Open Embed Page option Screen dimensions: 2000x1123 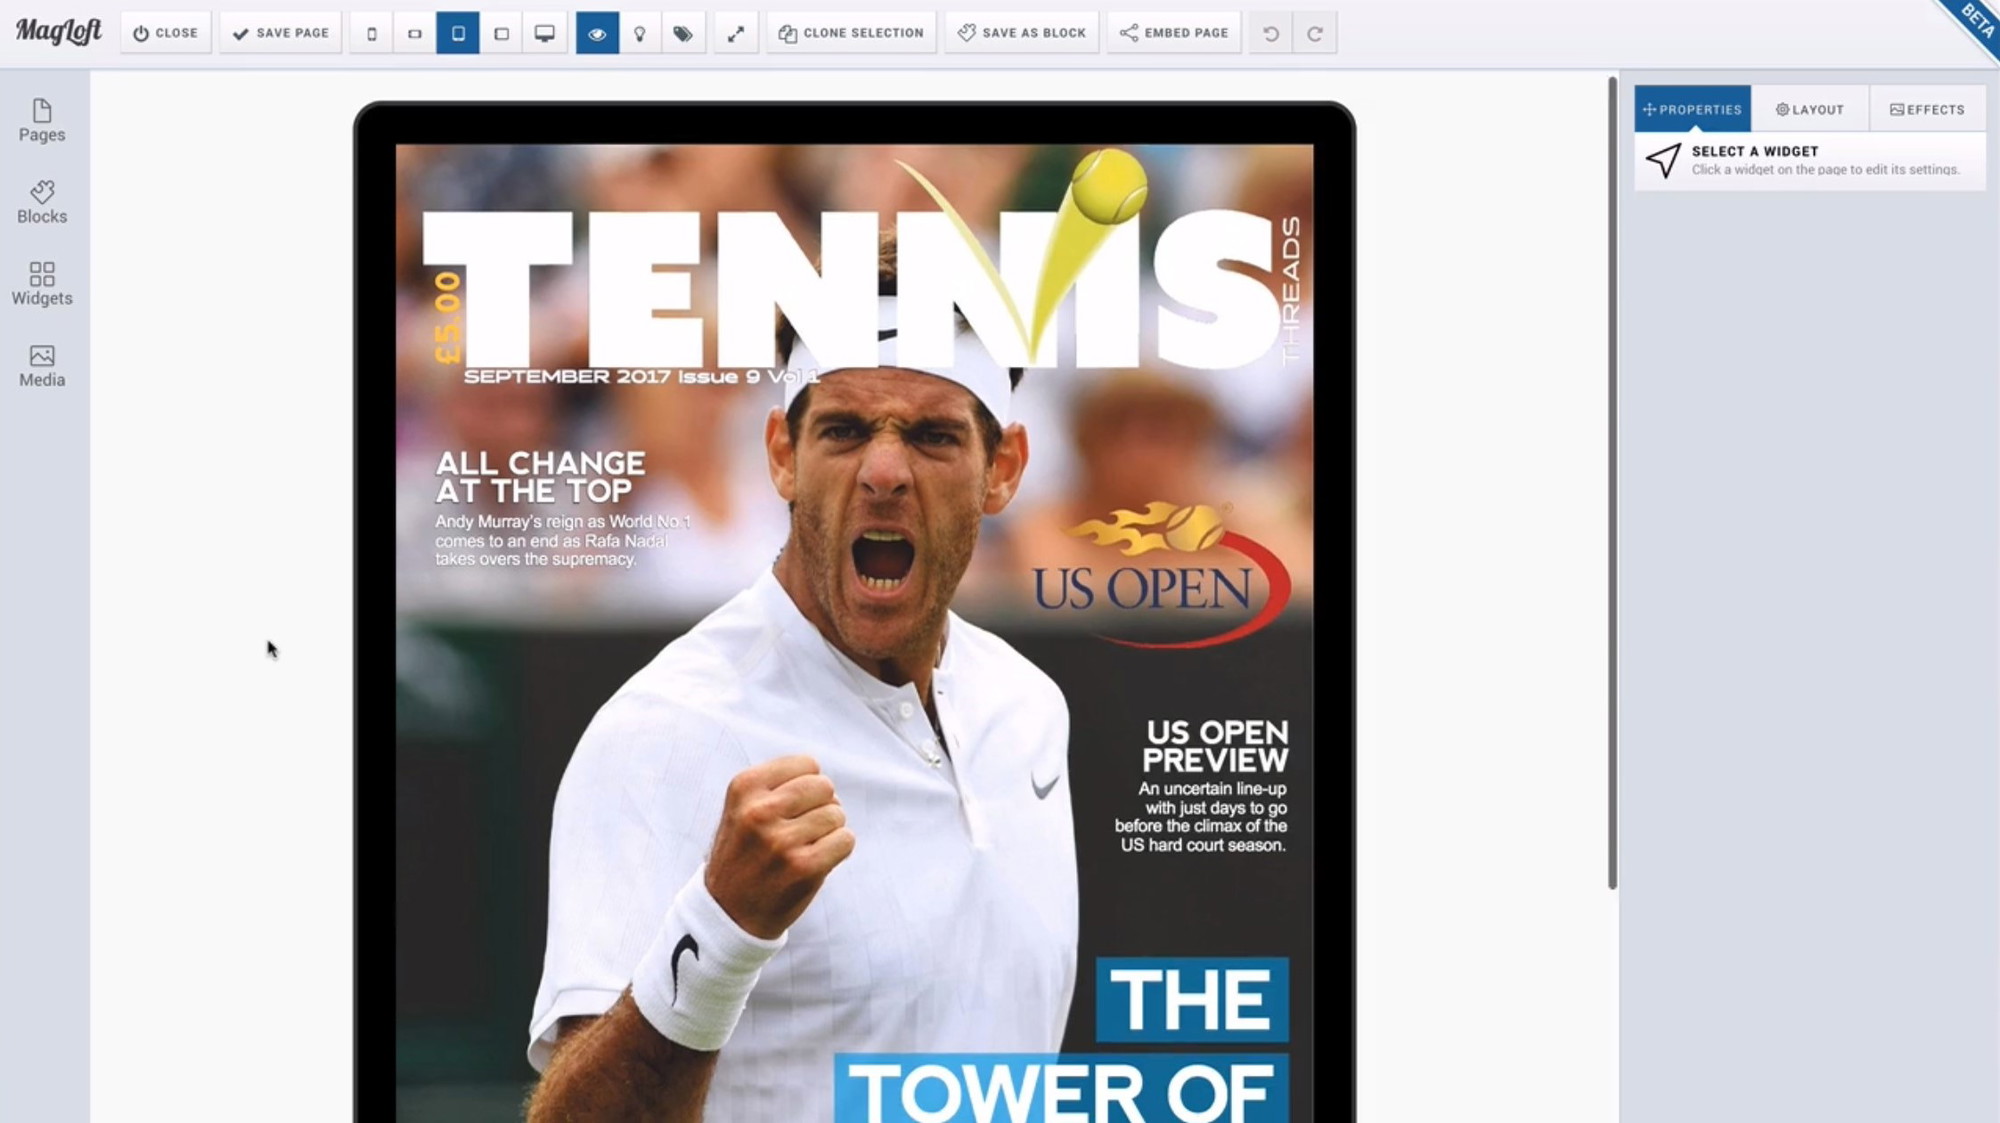[1174, 33]
